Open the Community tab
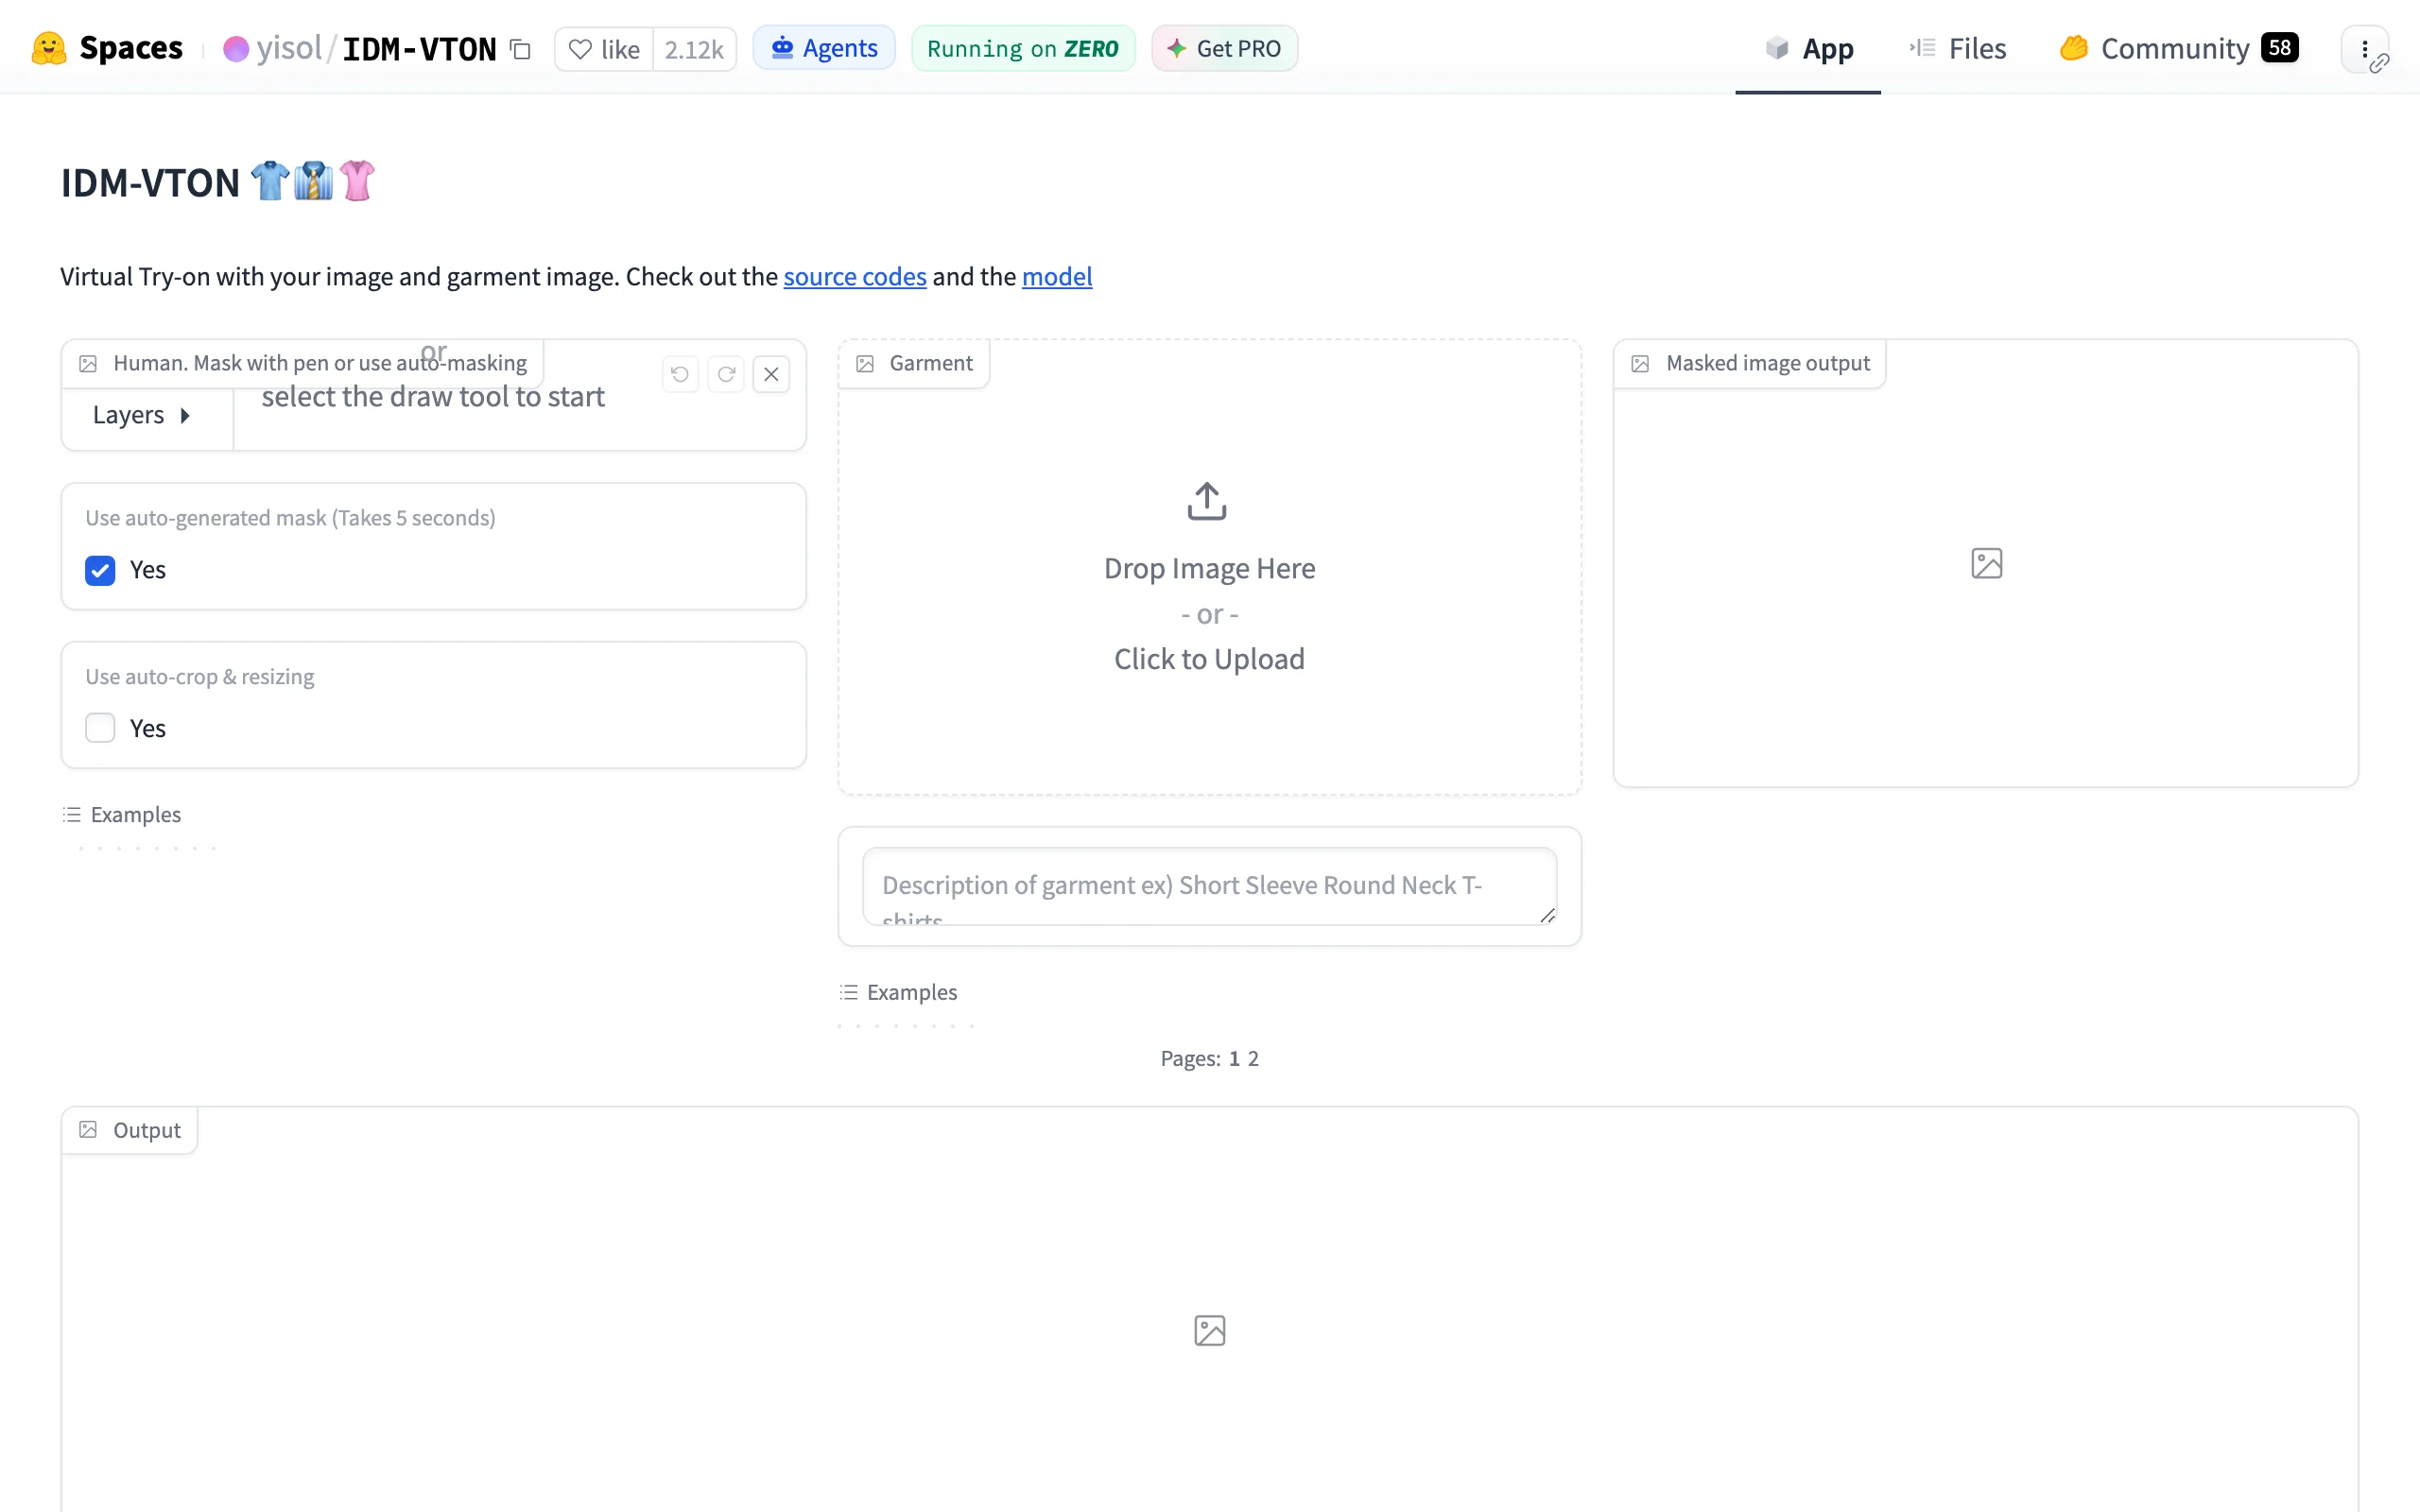This screenshot has width=2420, height=1512. pos(2178,48)
